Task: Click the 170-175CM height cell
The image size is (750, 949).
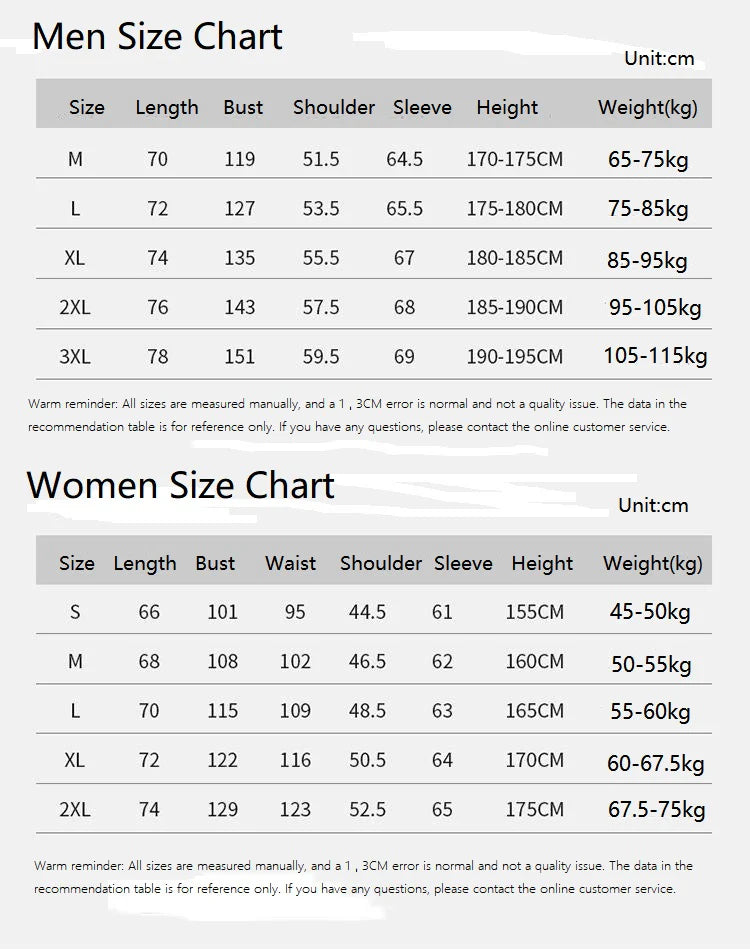Action: (x=514, y=159)
